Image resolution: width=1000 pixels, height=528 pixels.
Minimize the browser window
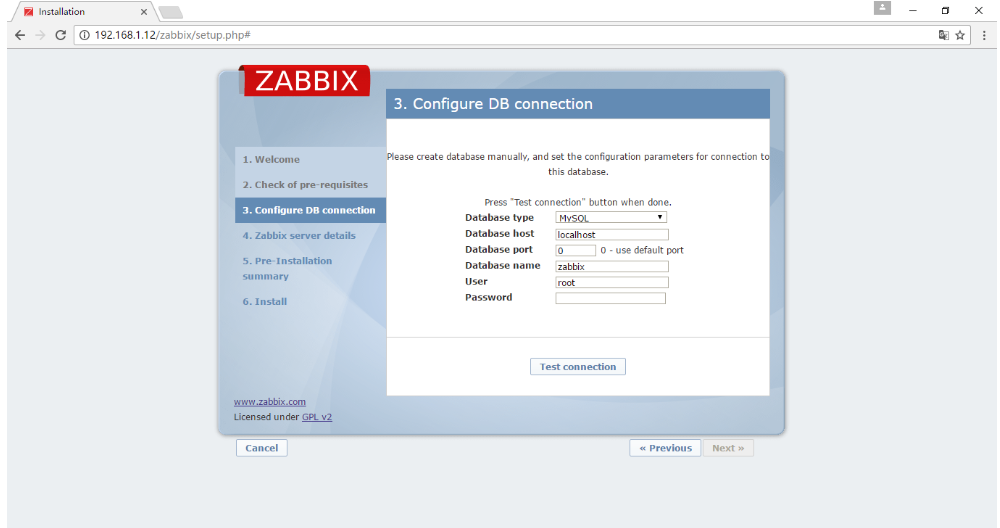913,11
